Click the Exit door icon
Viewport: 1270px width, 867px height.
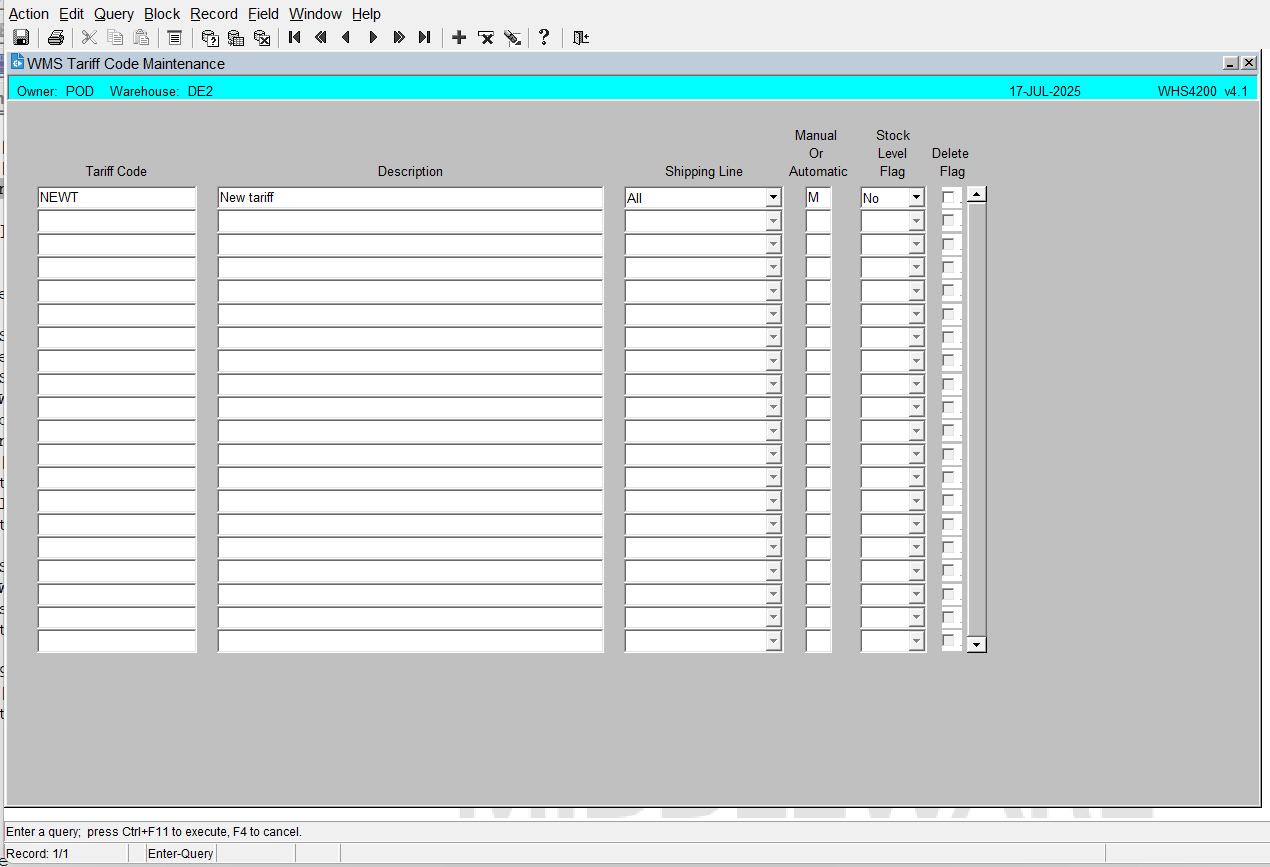click(581, 38)
